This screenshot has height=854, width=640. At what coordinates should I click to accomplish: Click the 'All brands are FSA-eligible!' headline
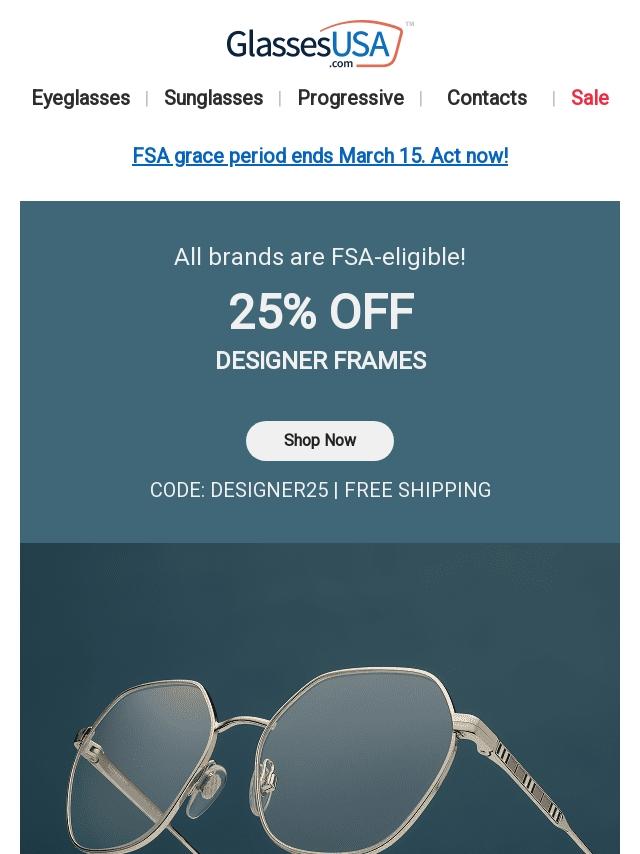click(x=320, y=257)
